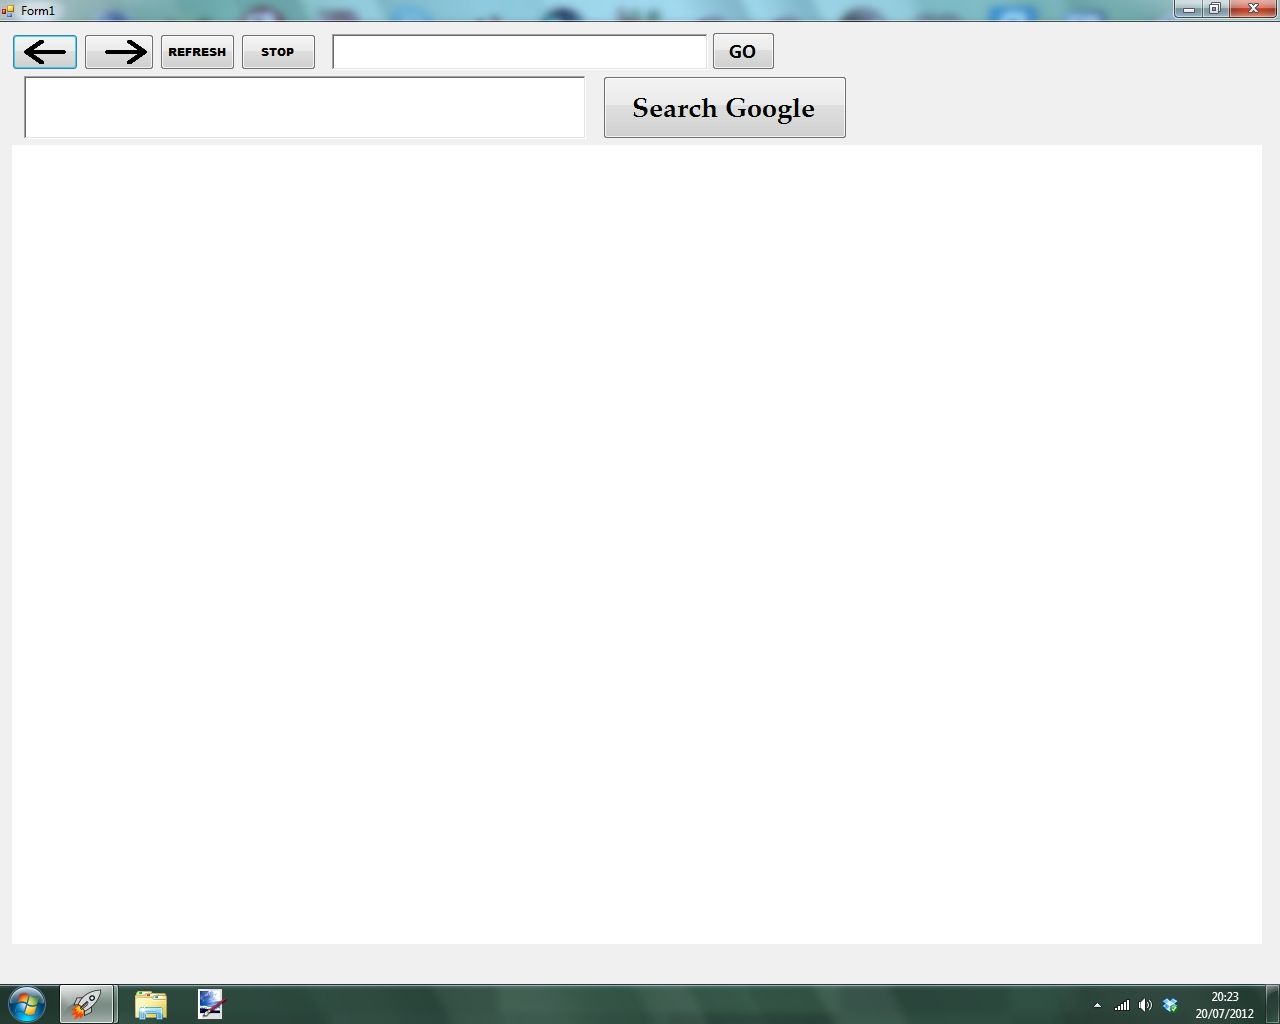Open the Windows Start menu
The height and width of the screenshot is (1024, 1280).
[27, 1003]
